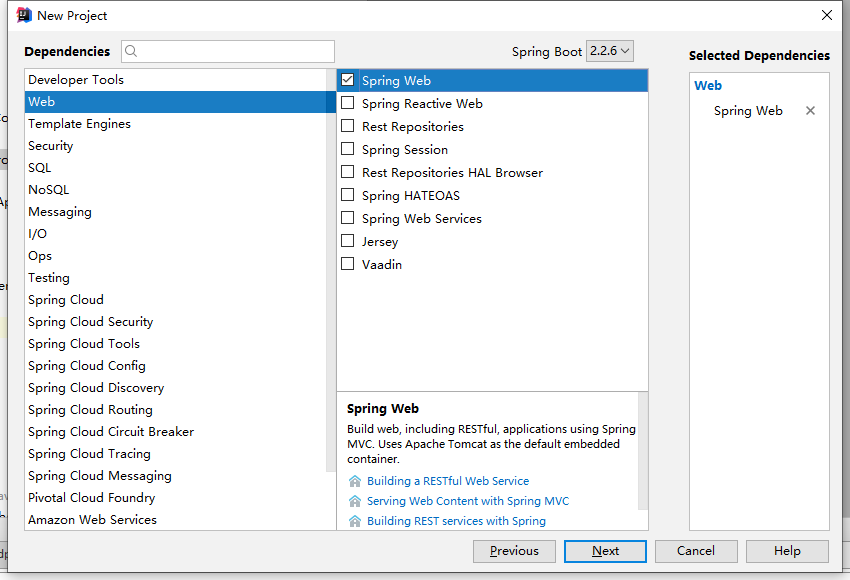850x580 pixels.
Task: Open Help for this dialog
Action: 787,551
